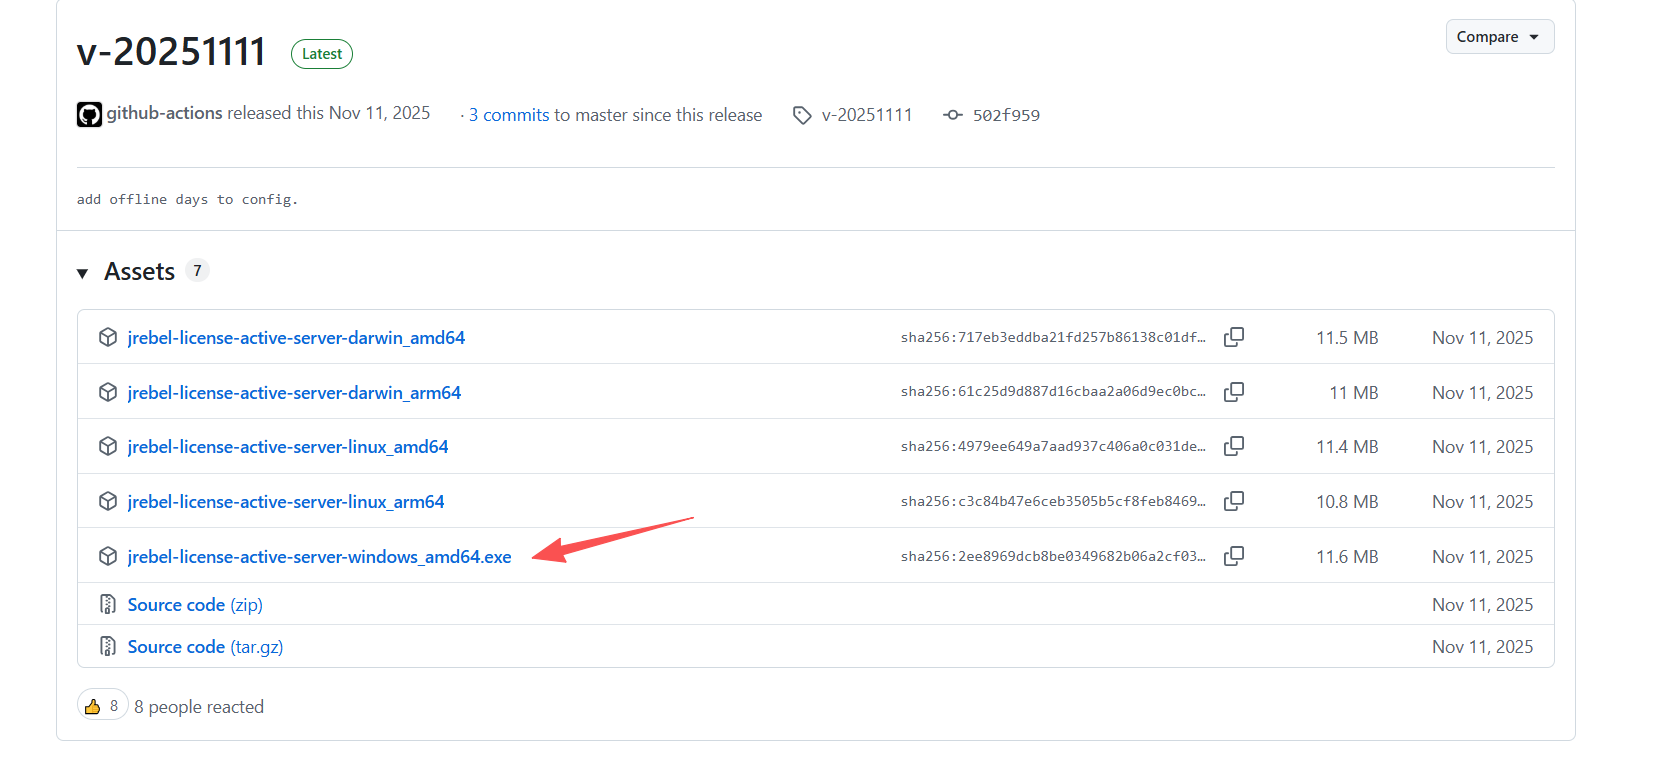Click package icon beside darwin_amd64 asset
Viewport: 1676px width, 774px height.
pos(108,337)
